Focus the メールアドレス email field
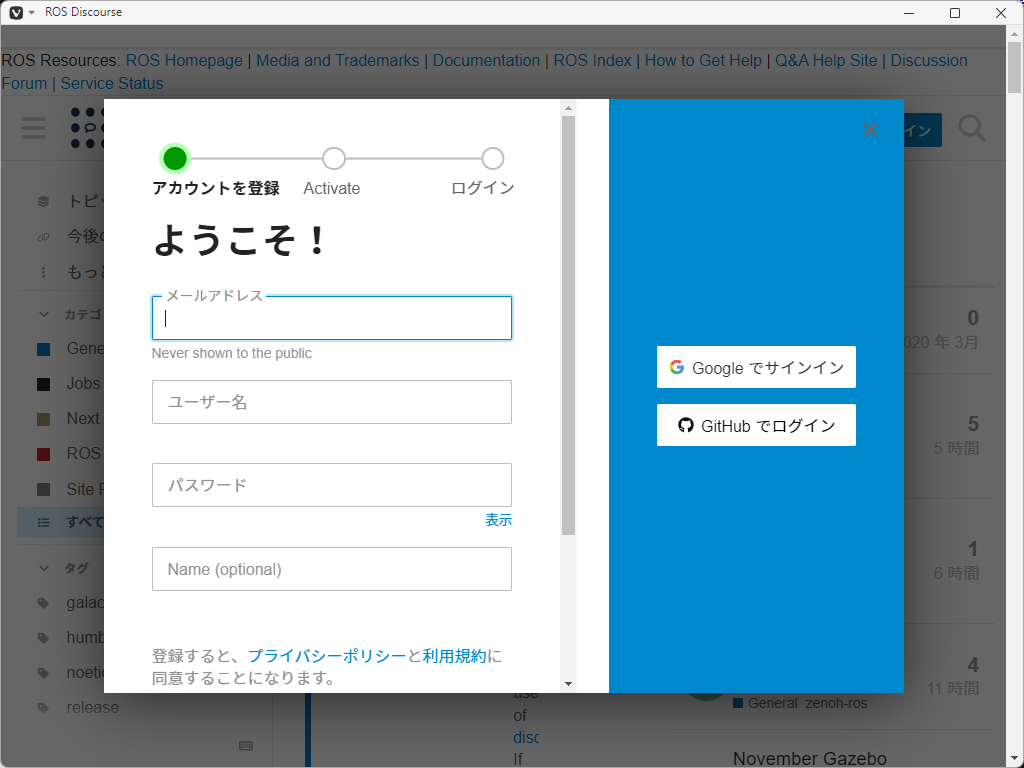This screenshot has height=768, width=1024. pos(332,318)
